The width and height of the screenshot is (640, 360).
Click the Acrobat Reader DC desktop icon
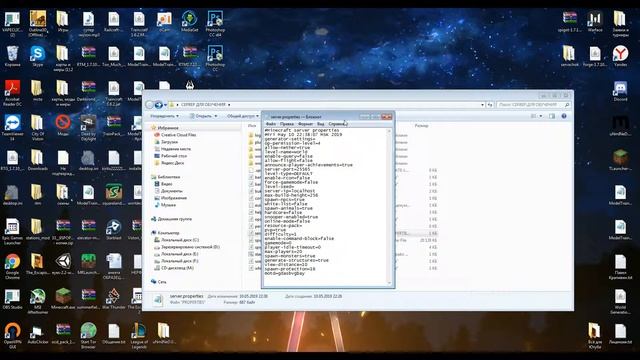12,93
